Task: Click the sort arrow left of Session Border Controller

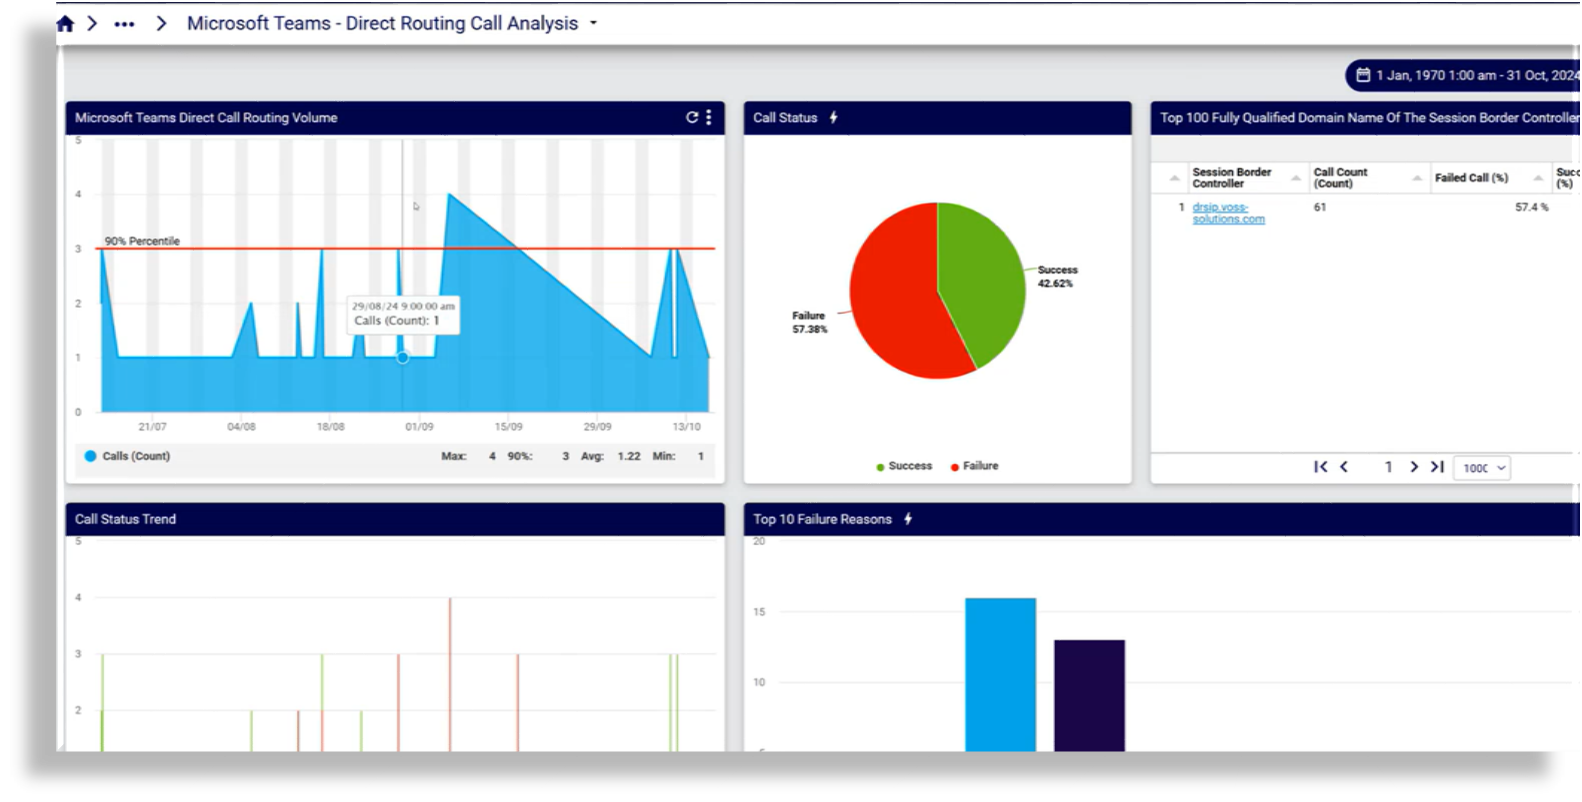Action: click(x=1174, y=178)
